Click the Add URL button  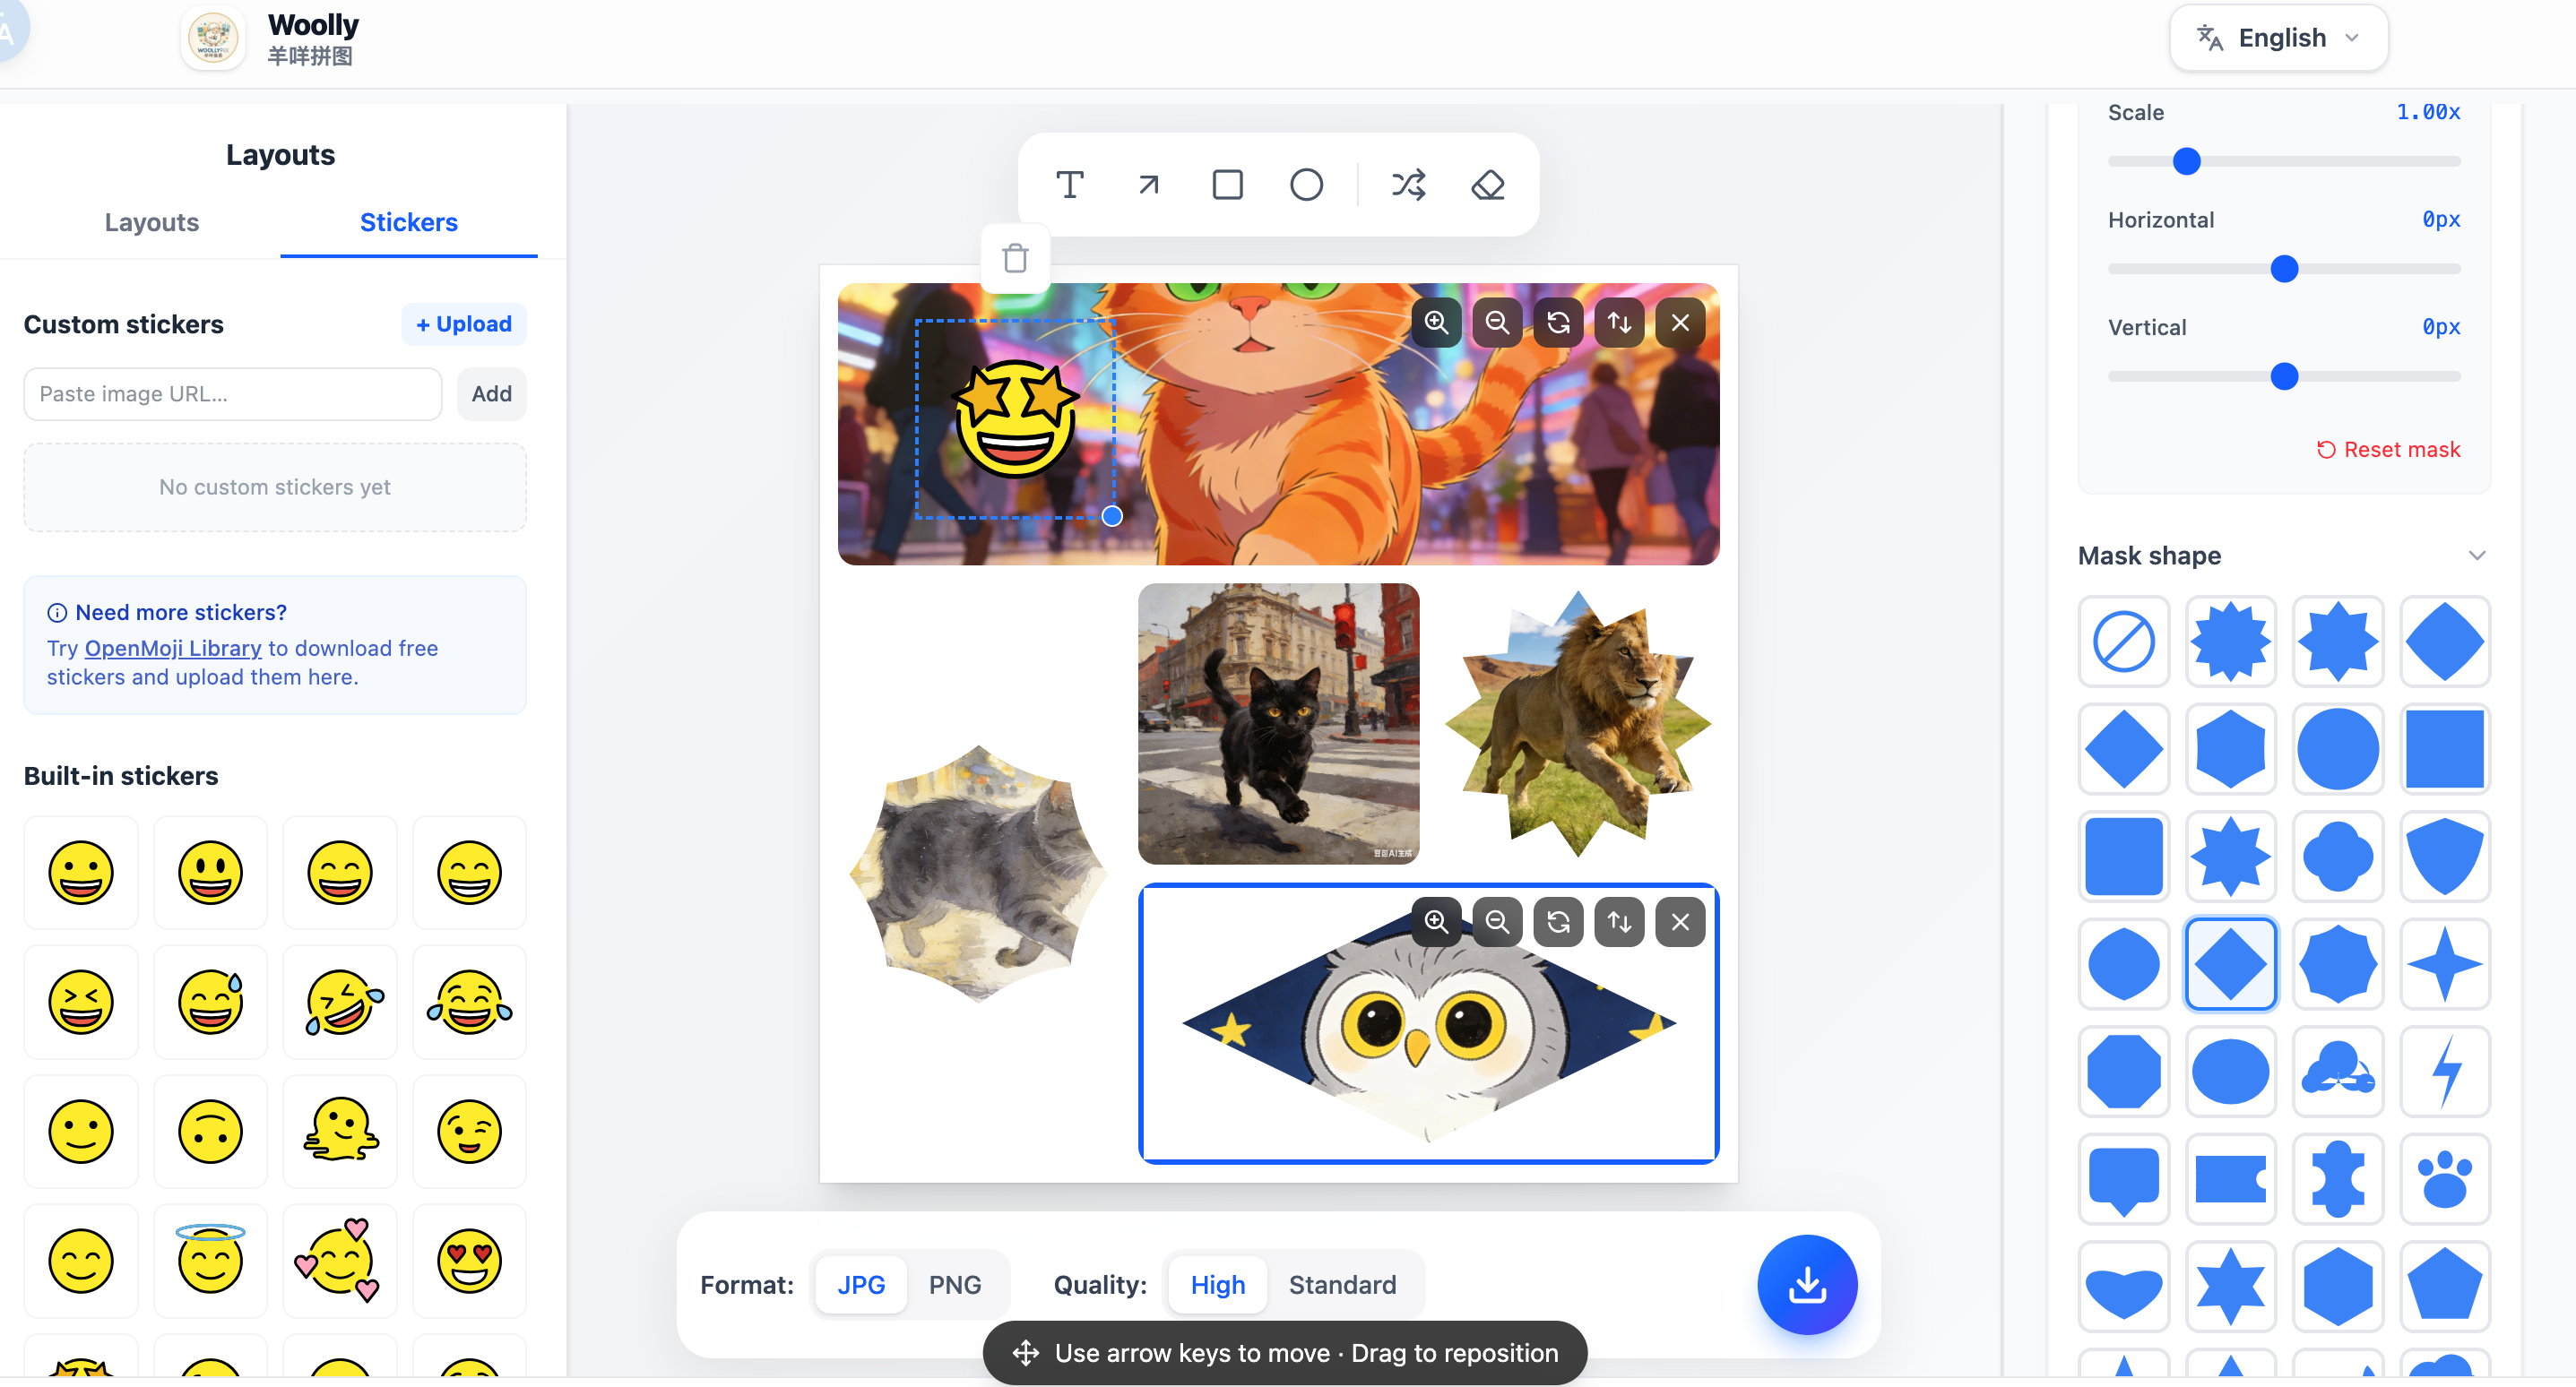[x=491, y=394]
